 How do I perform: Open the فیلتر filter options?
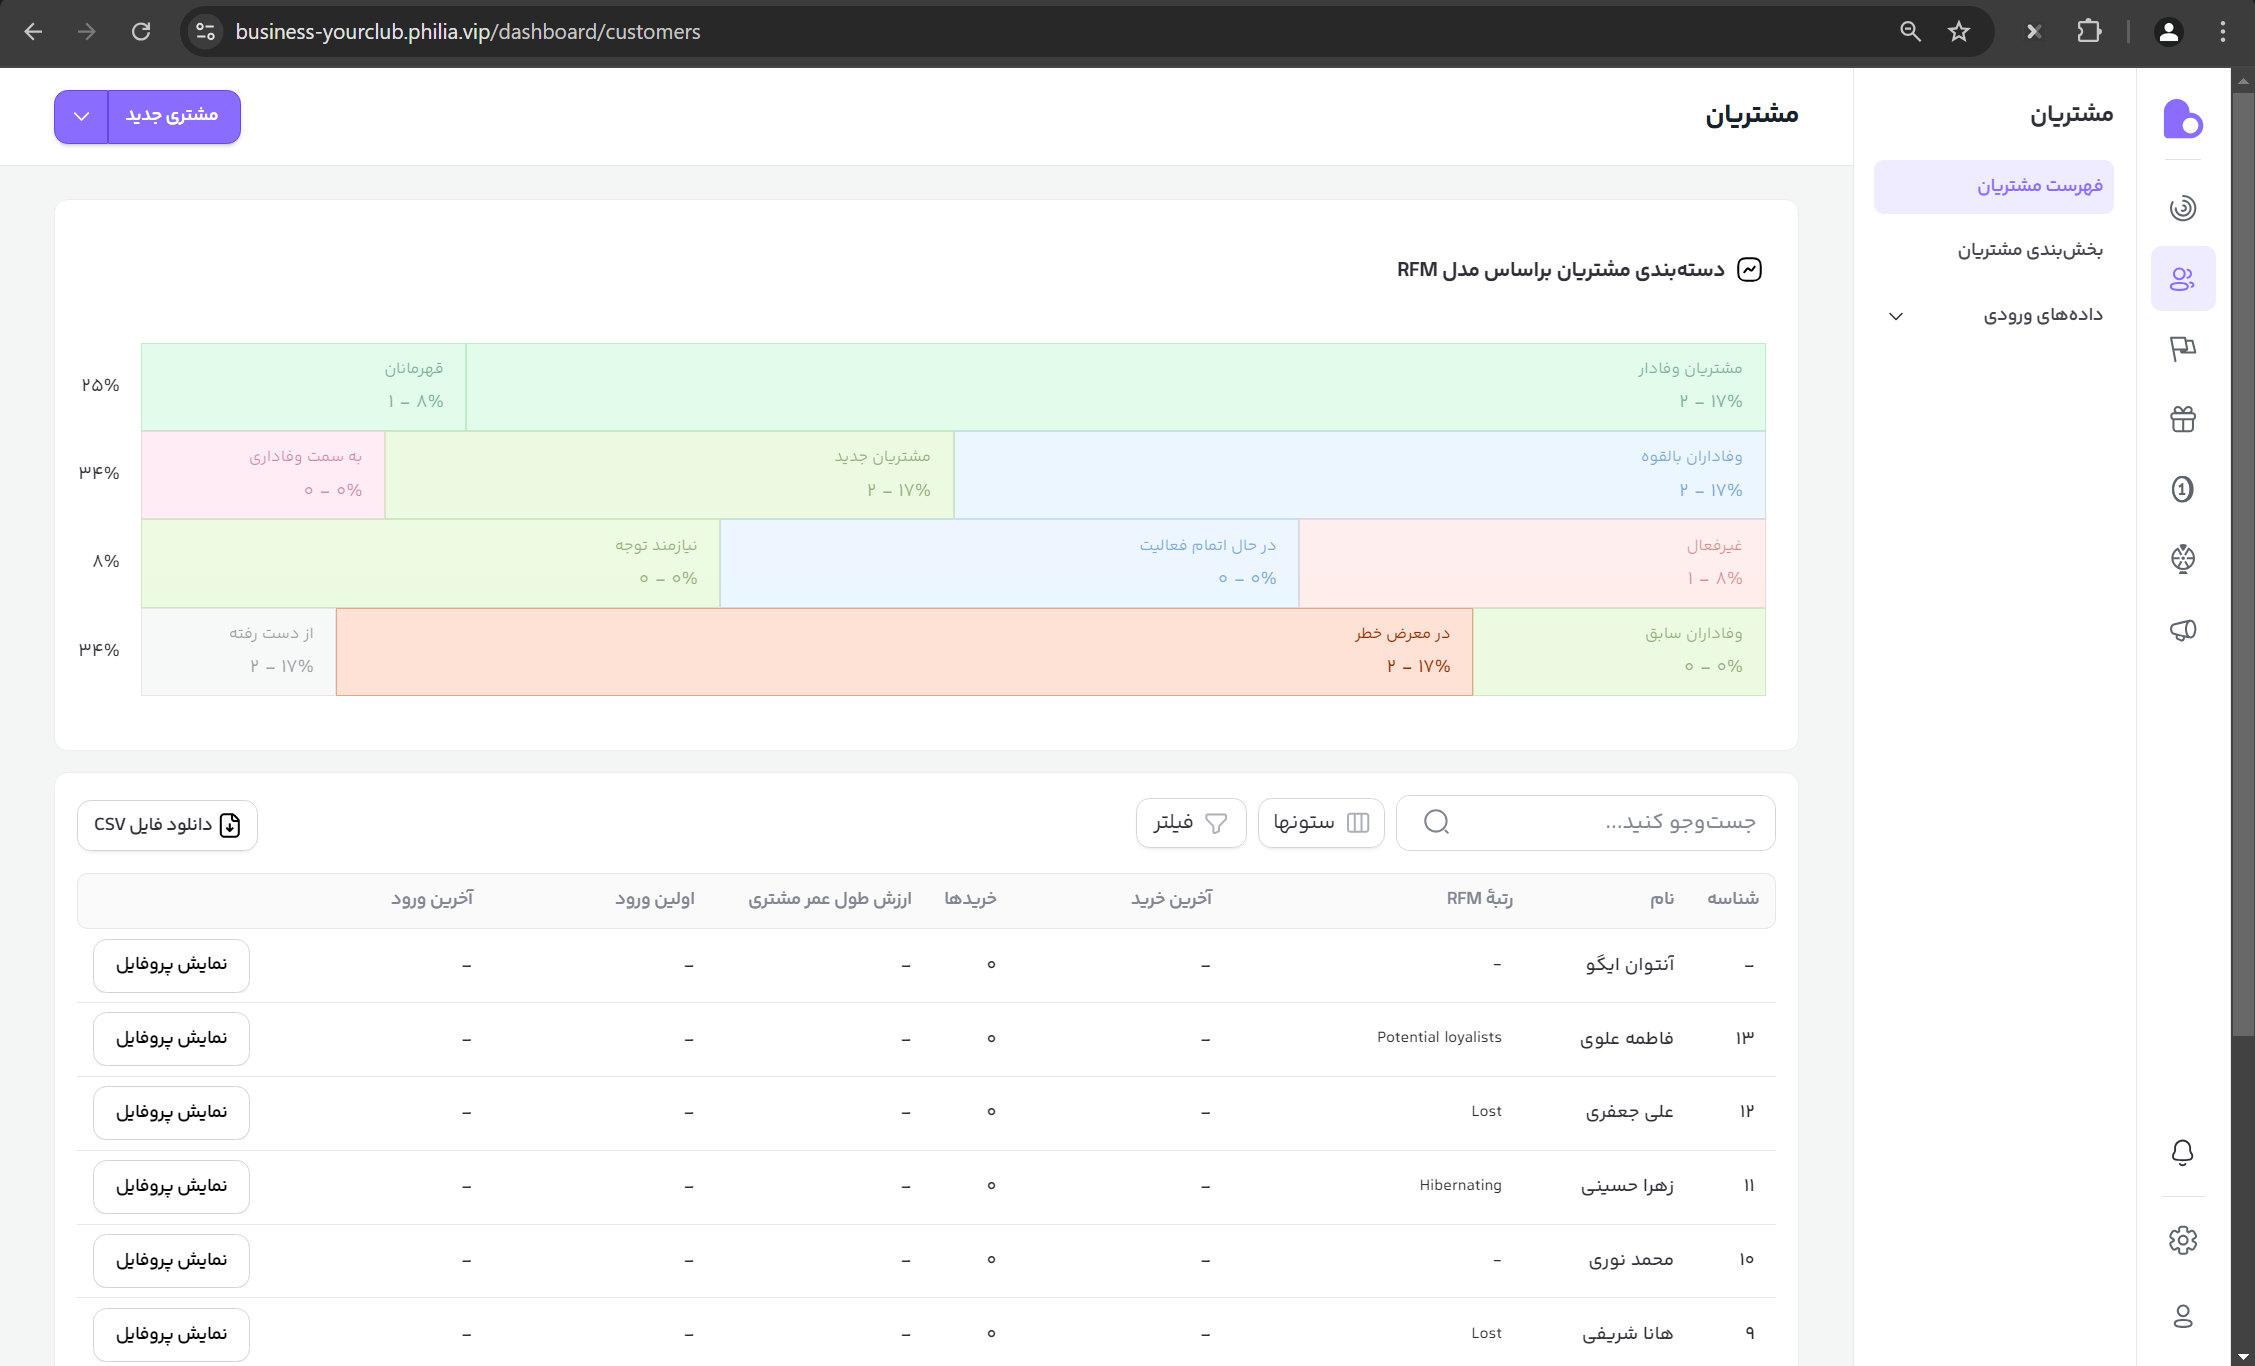1190,823
